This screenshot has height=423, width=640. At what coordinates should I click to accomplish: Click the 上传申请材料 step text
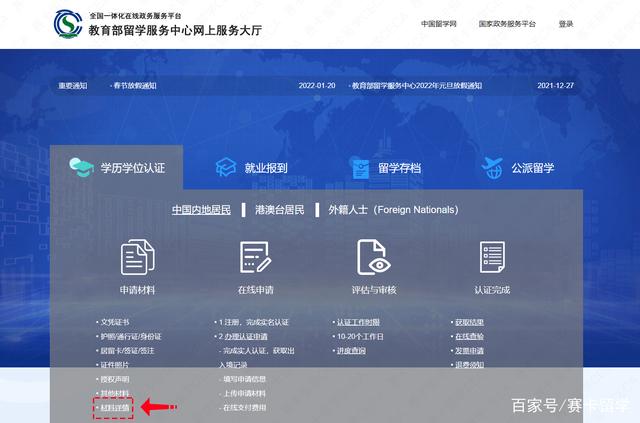pyautogui.click(x=244, y=393)
